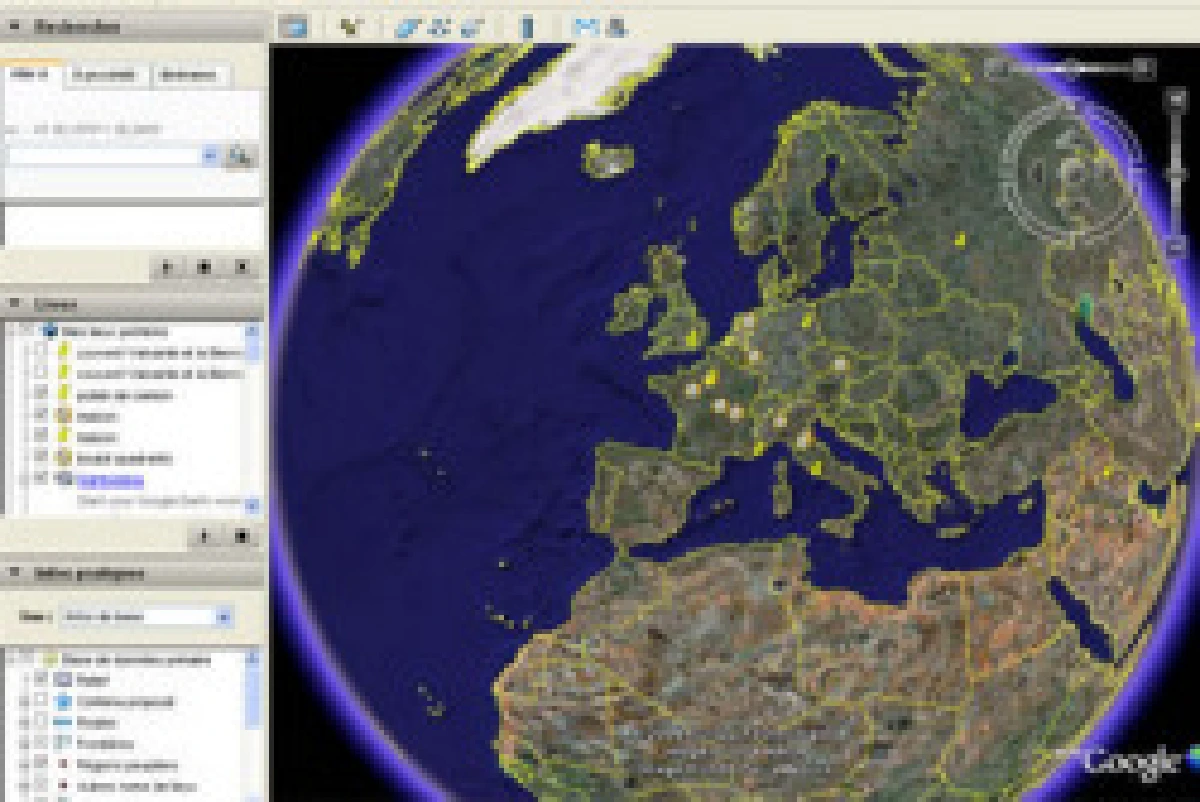1200x802 pixels.
Task: Click play button below the search results
Action: tap(168, 268)
